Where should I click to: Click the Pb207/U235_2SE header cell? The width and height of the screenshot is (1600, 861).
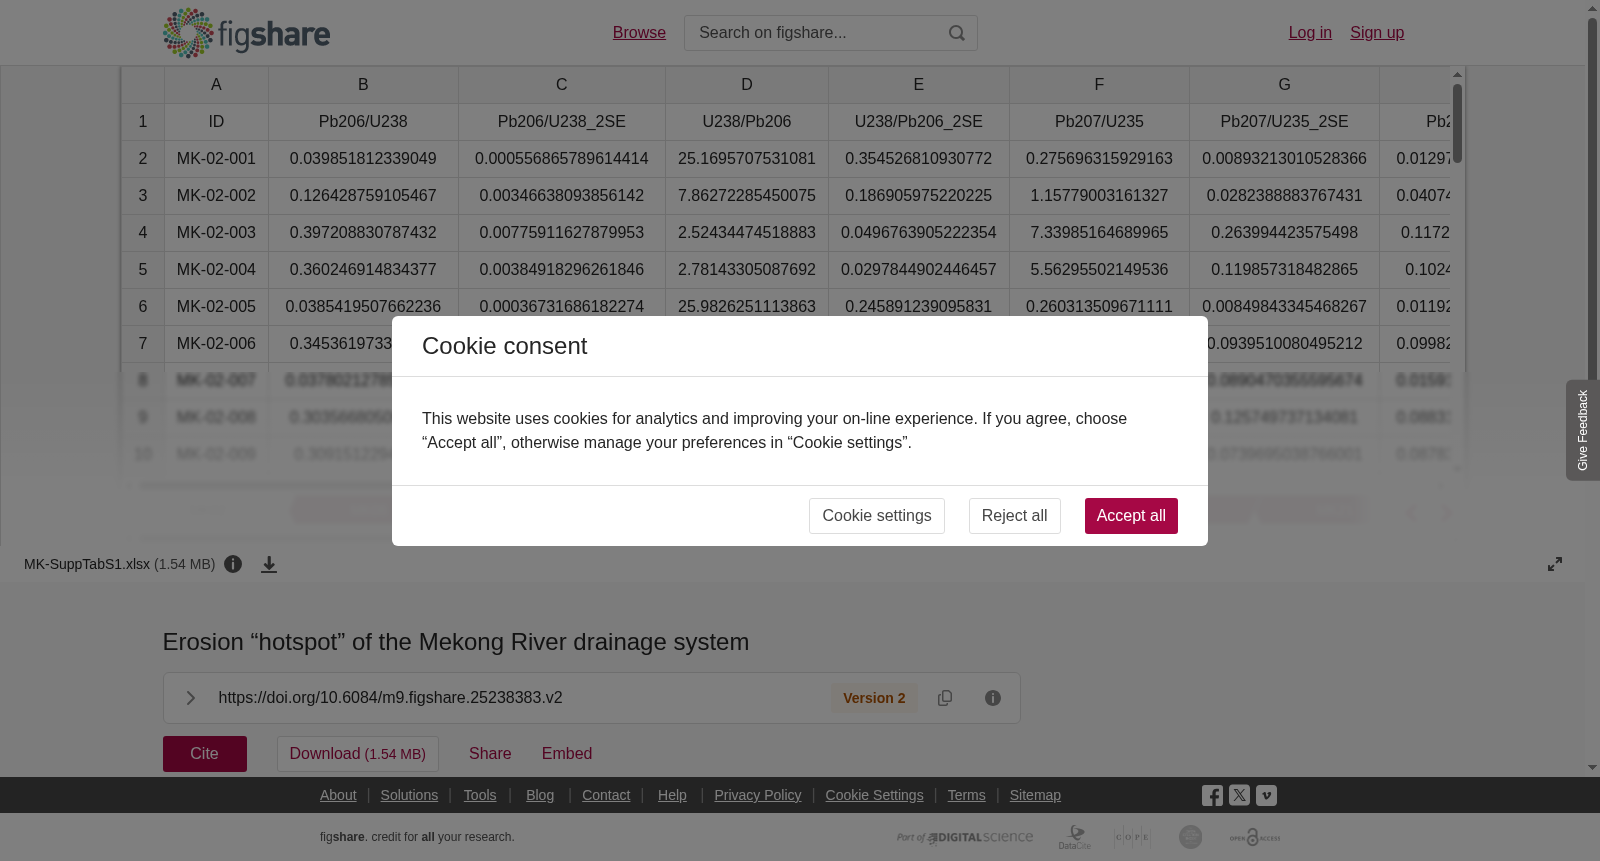click(x=1284, y=122)
